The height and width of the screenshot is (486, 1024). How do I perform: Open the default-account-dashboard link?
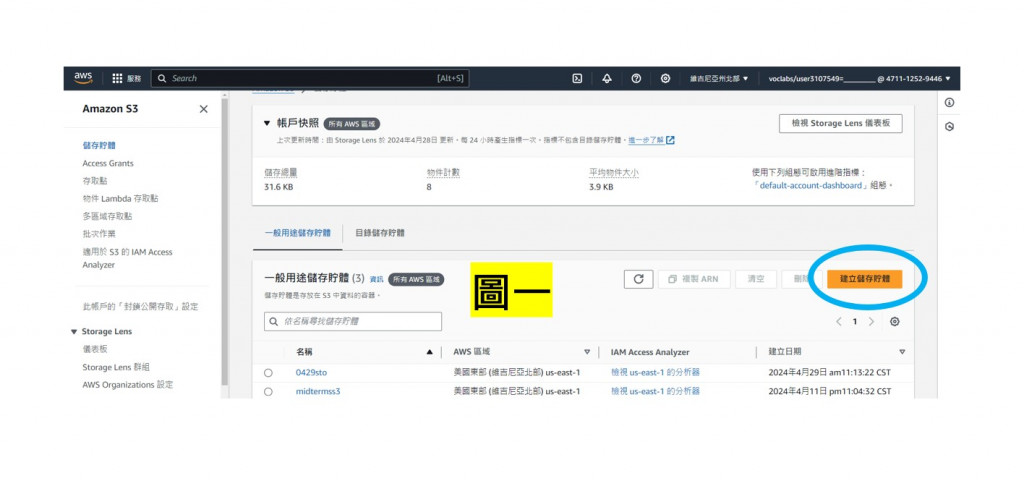pos(810,186)
